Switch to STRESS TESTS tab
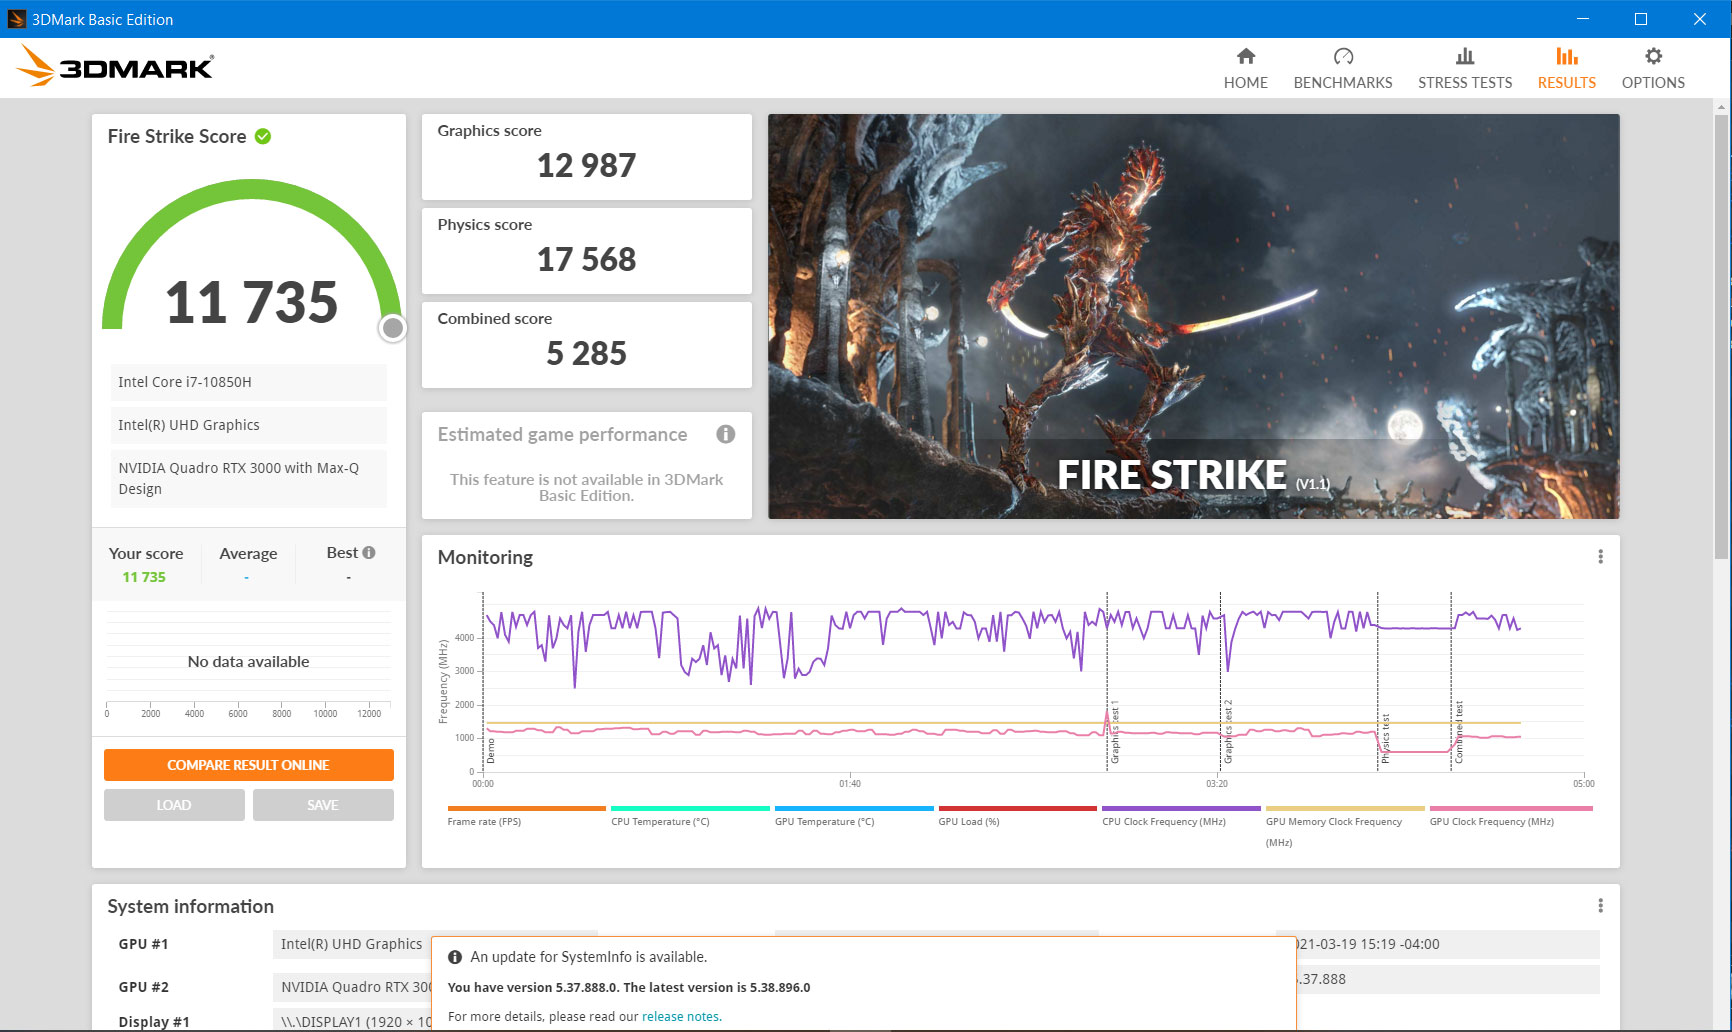The image size is (1732, 1032). (x=1465, y=68)
